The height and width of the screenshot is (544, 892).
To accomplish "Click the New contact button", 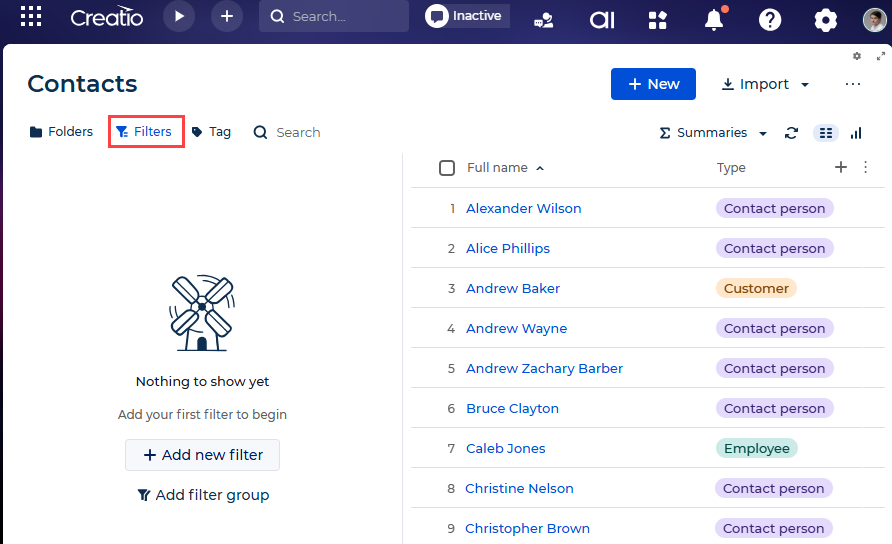I will tap(653, 84).
